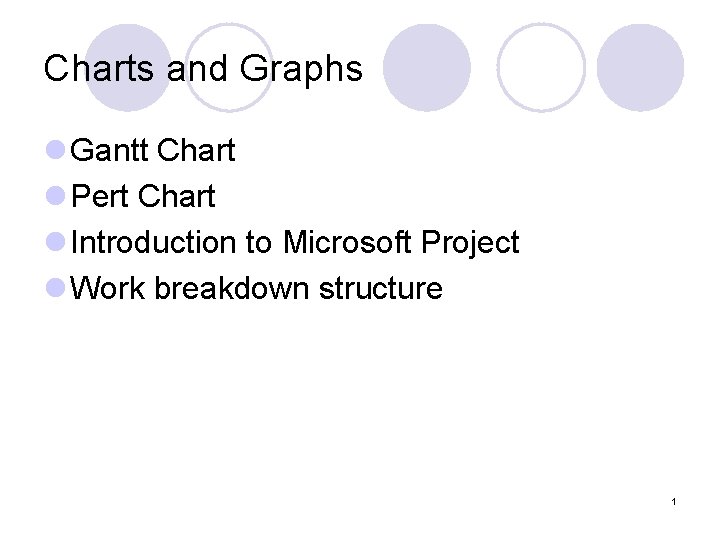Click the slide number 1

[x=675, y=501]
